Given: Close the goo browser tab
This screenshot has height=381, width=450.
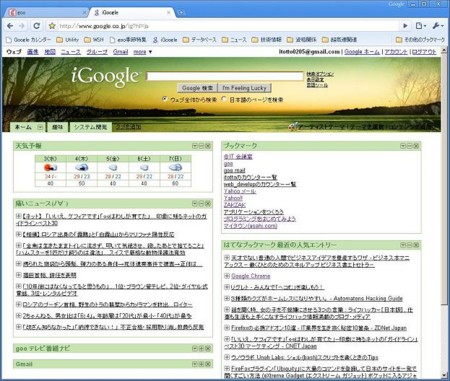Looking at the screenshot, I should (x=85, y=13).
